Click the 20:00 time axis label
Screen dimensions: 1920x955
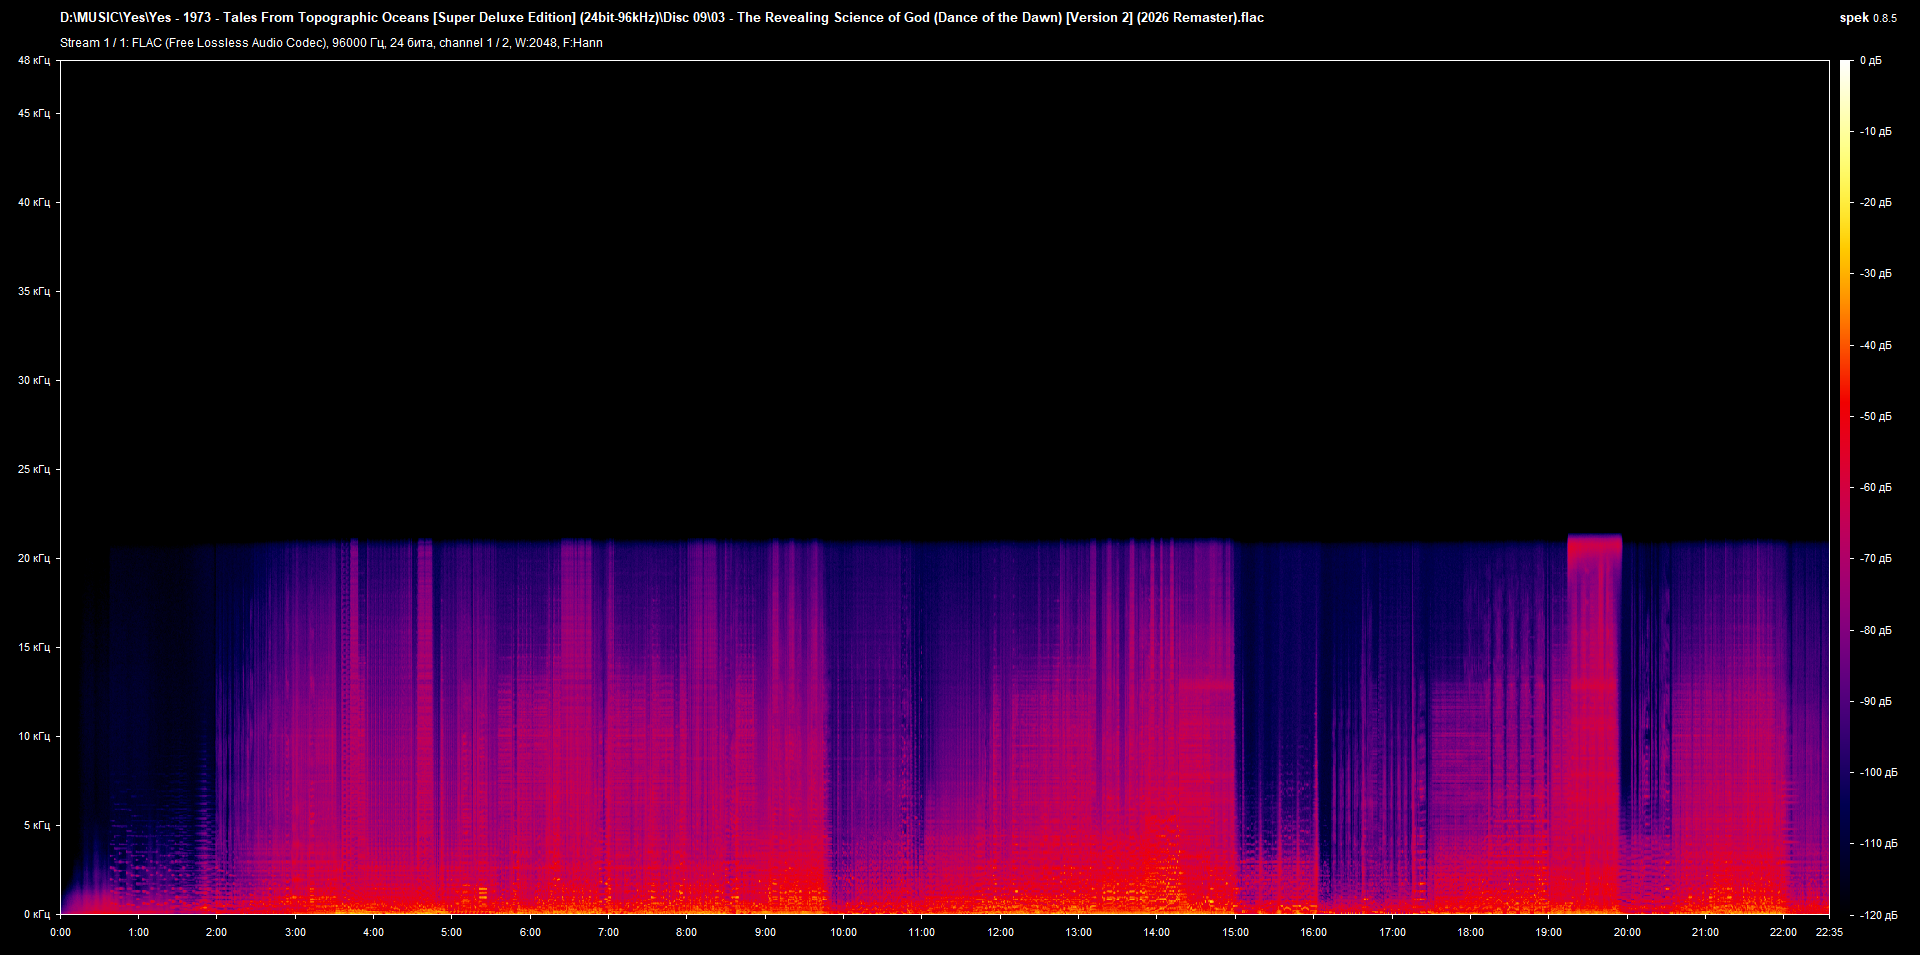pos(1628,933)
